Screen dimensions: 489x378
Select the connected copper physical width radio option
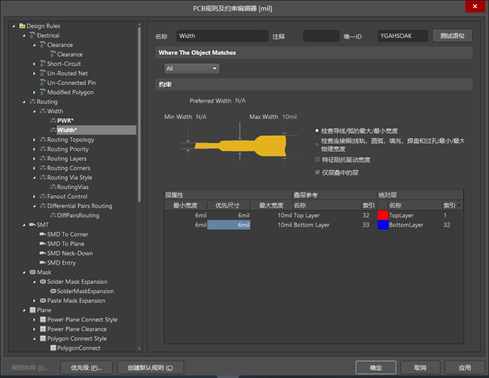pos(317,145)
